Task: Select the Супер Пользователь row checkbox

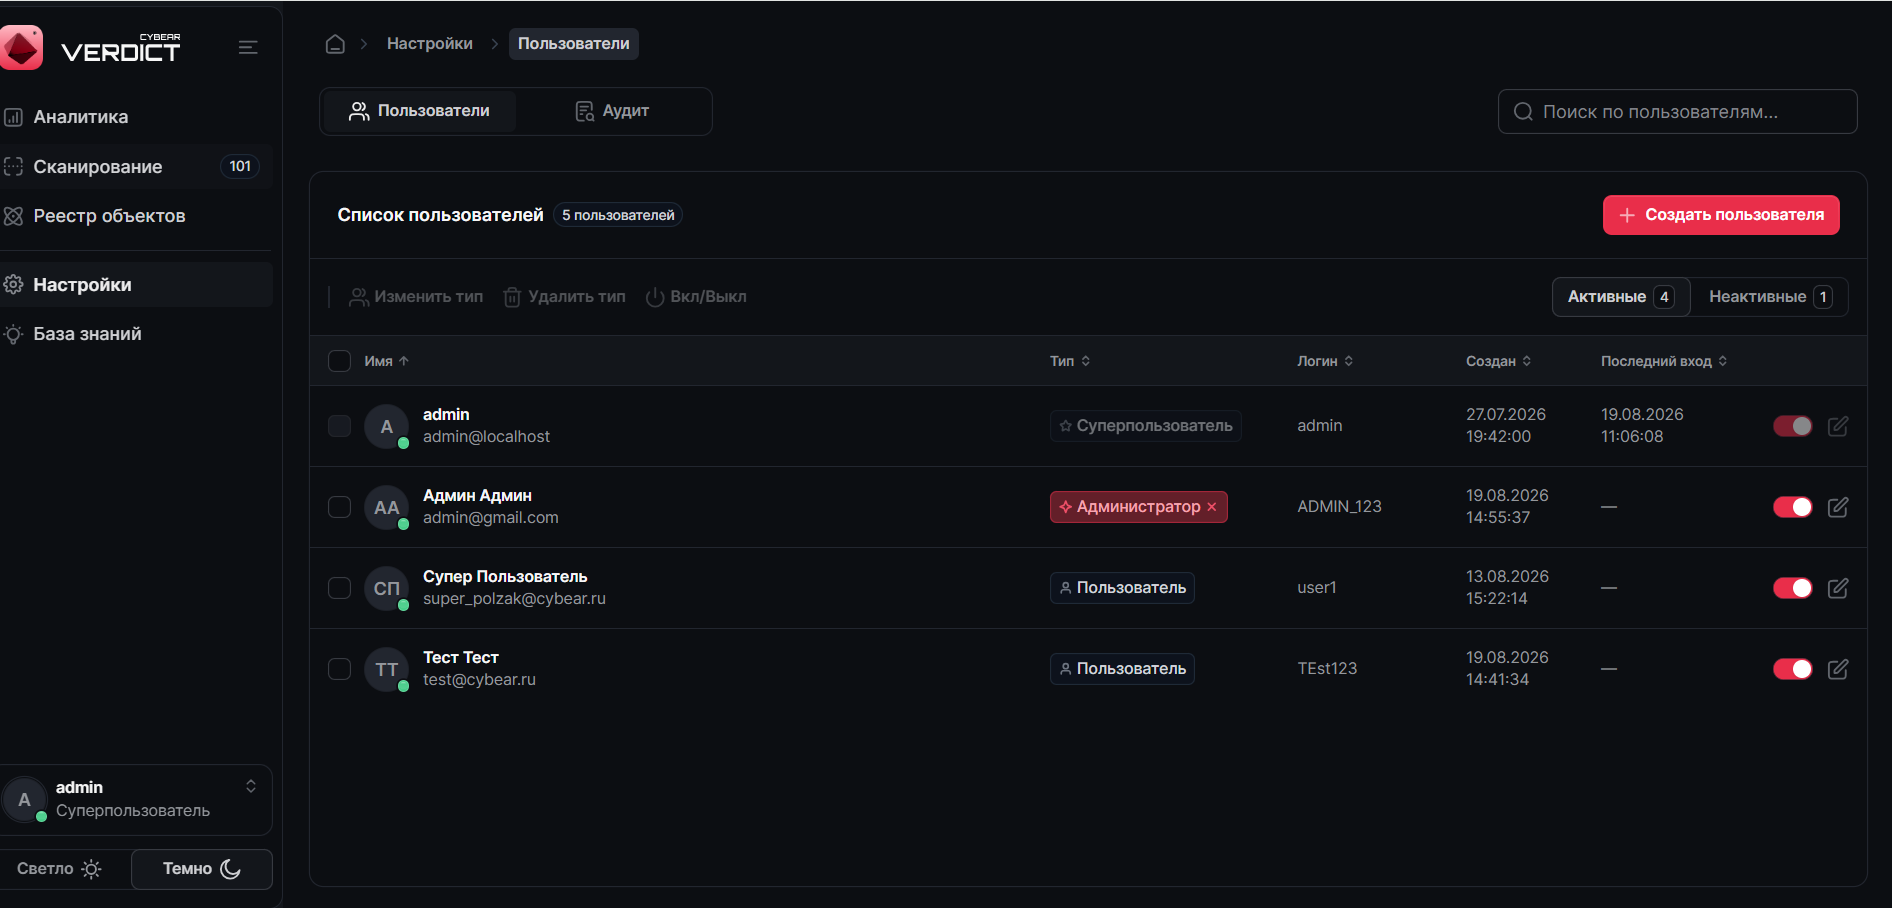Action: tap(340, 588)
